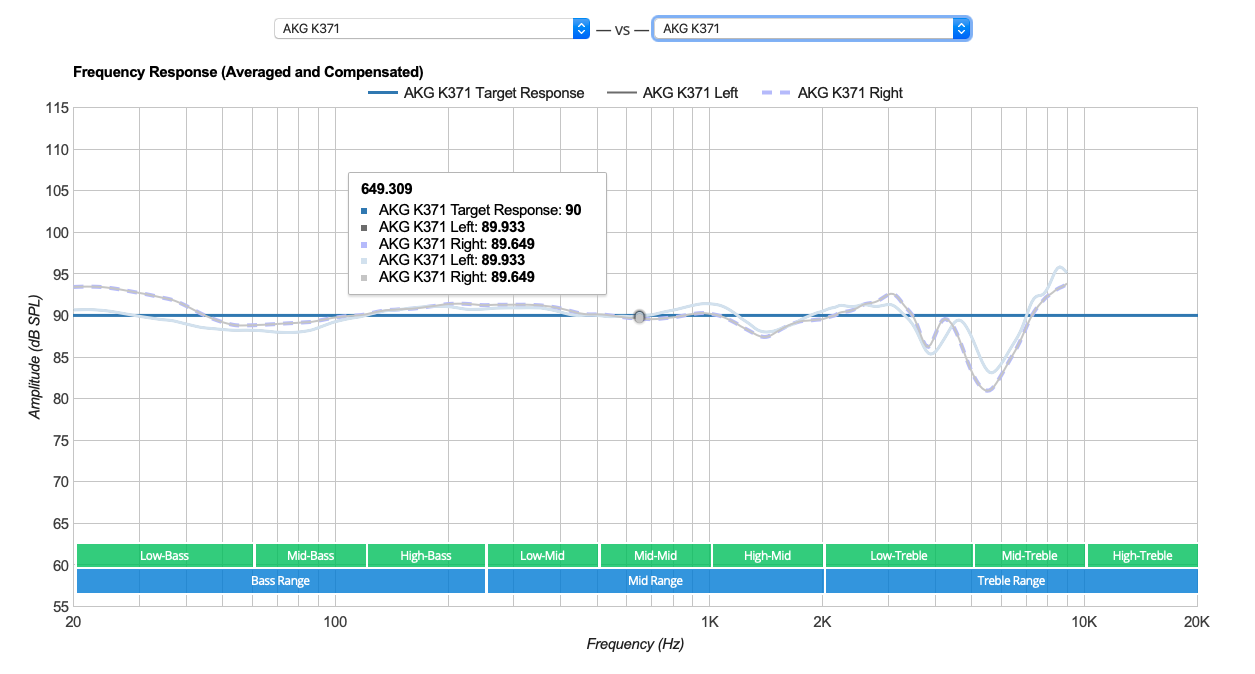Click the 649.309 frequency value in tooltip
Screen dimensions: 1255x674
[x=386, y=188]
